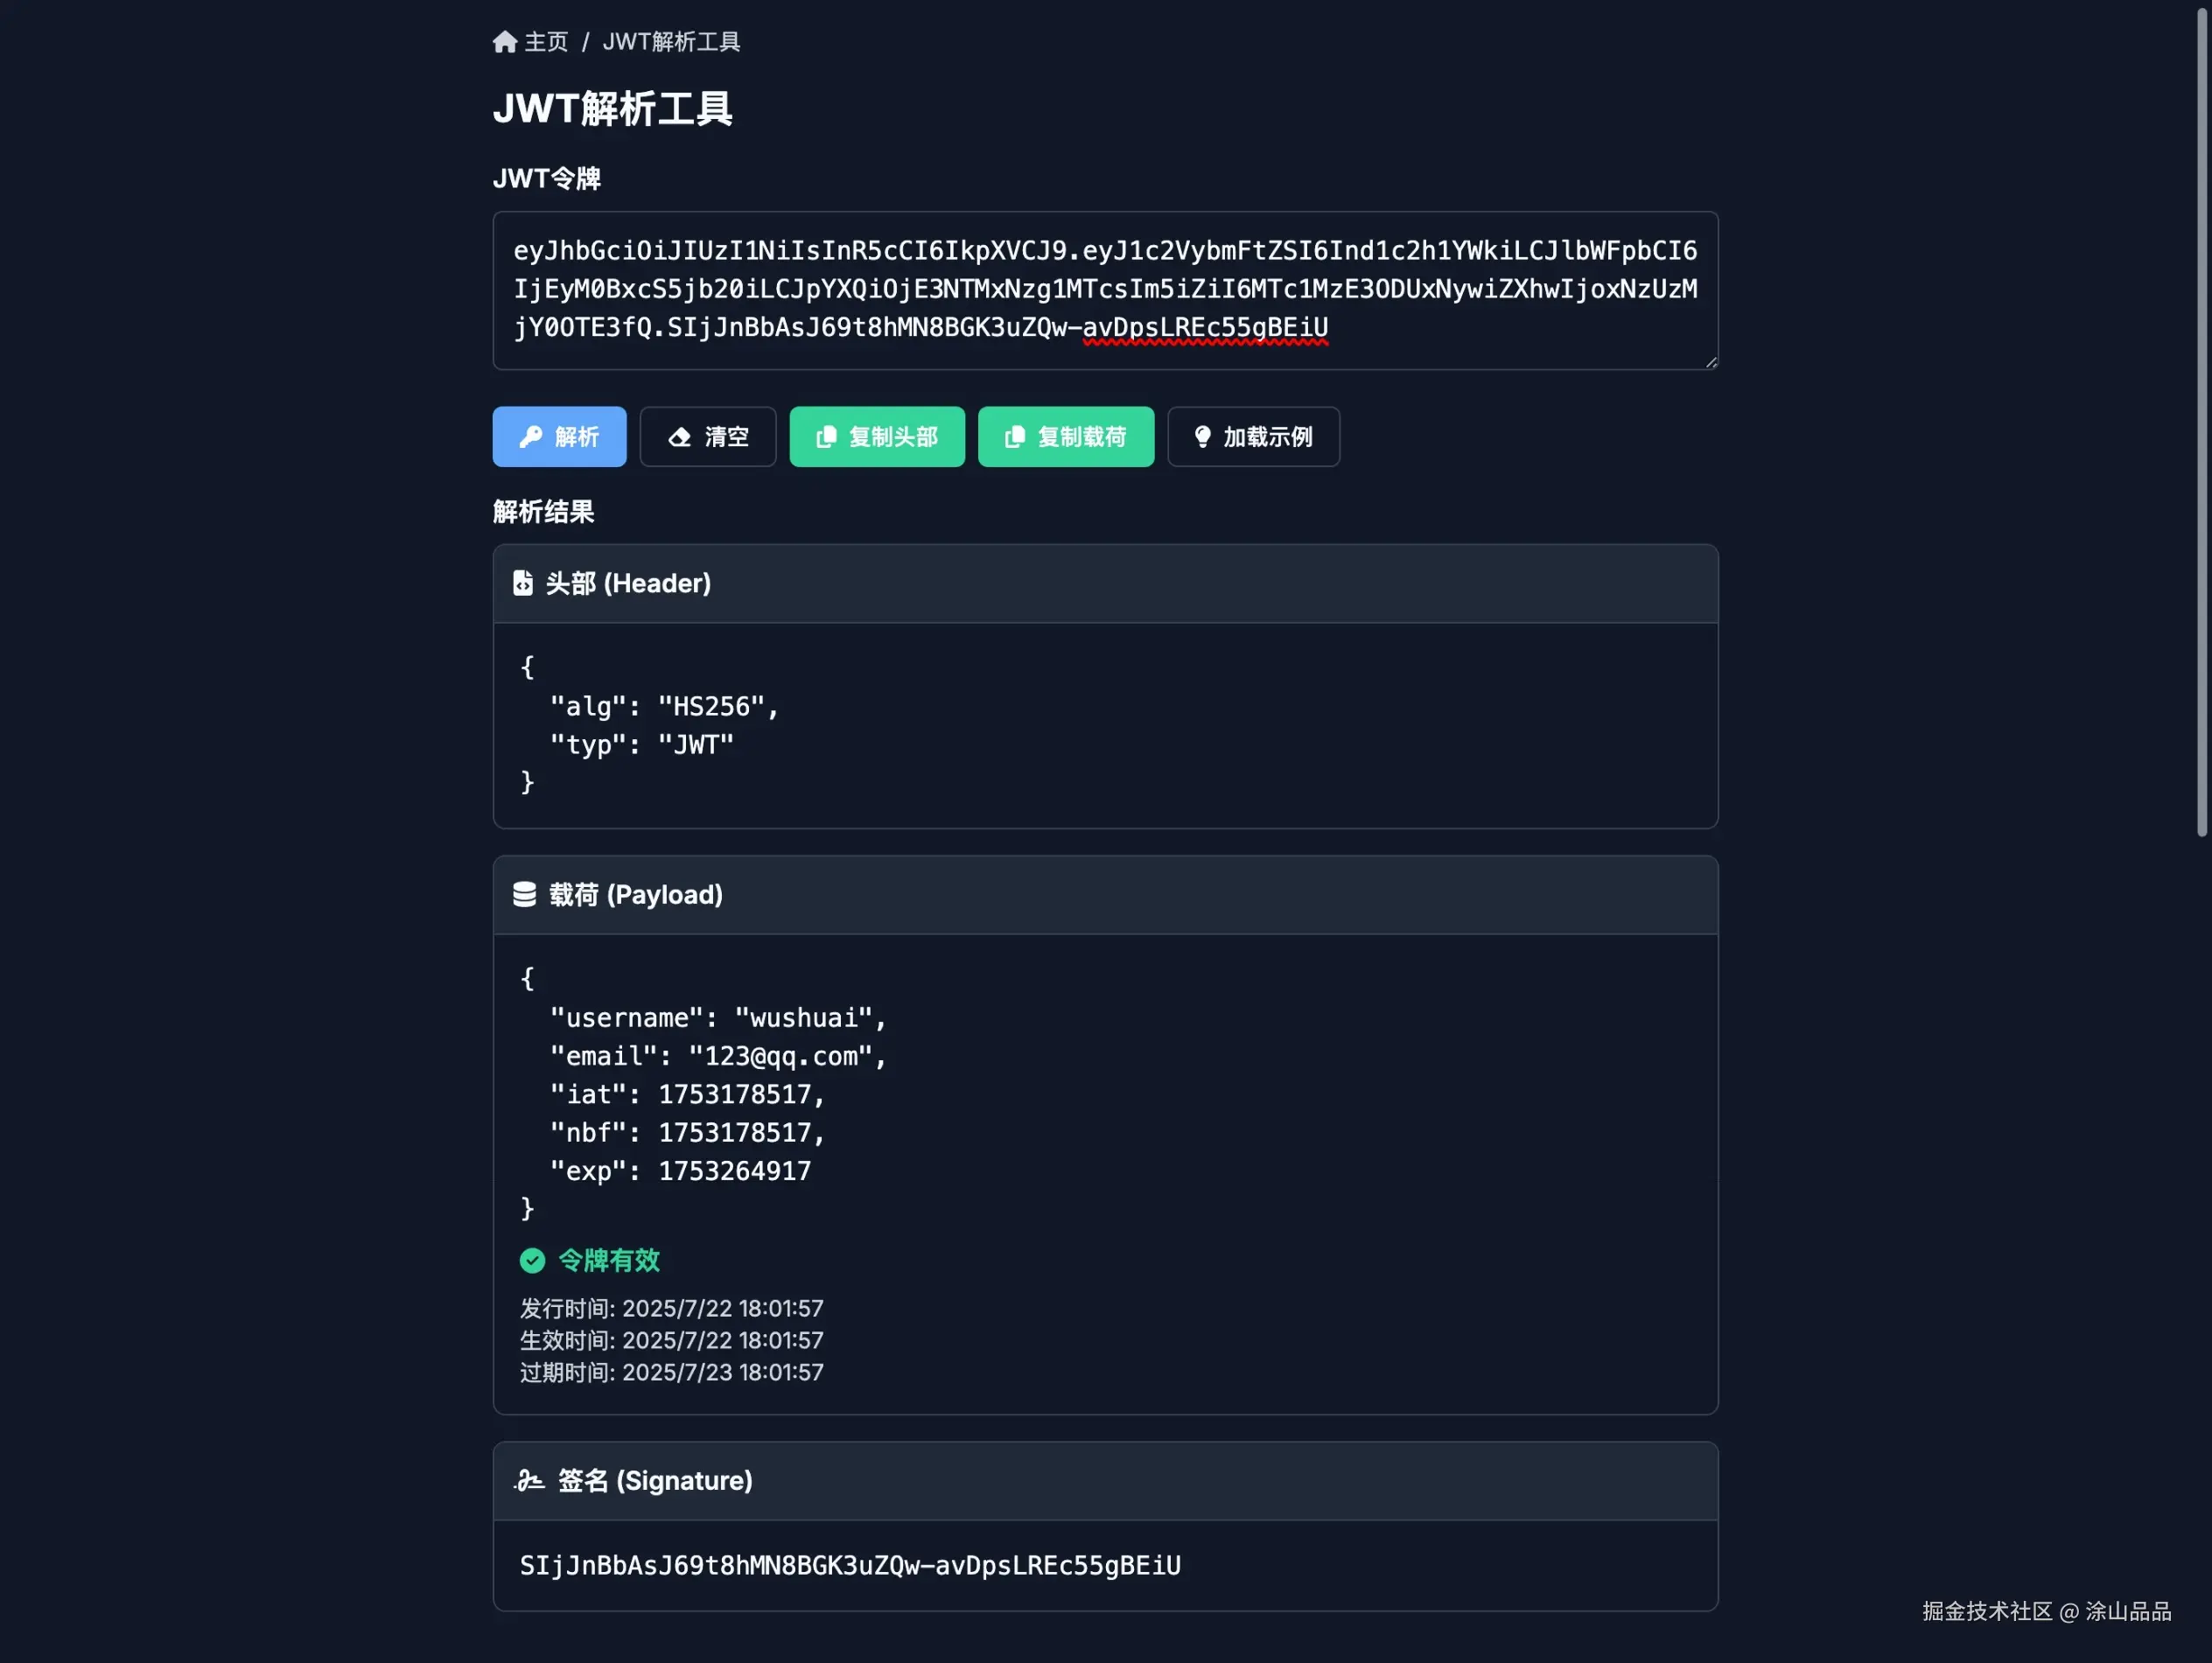The image size is (2212, 1663).
Task: Click copy icon on 复制载荷 button
Action: [1014, 437]
